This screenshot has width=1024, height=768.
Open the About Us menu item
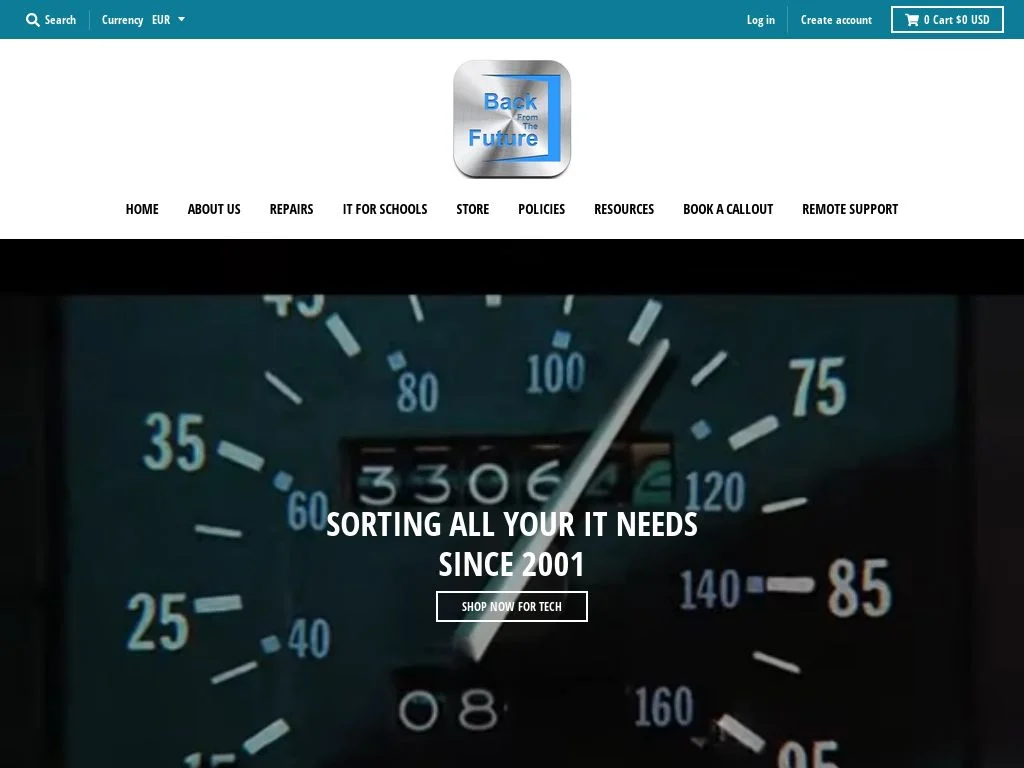[214, 209]
